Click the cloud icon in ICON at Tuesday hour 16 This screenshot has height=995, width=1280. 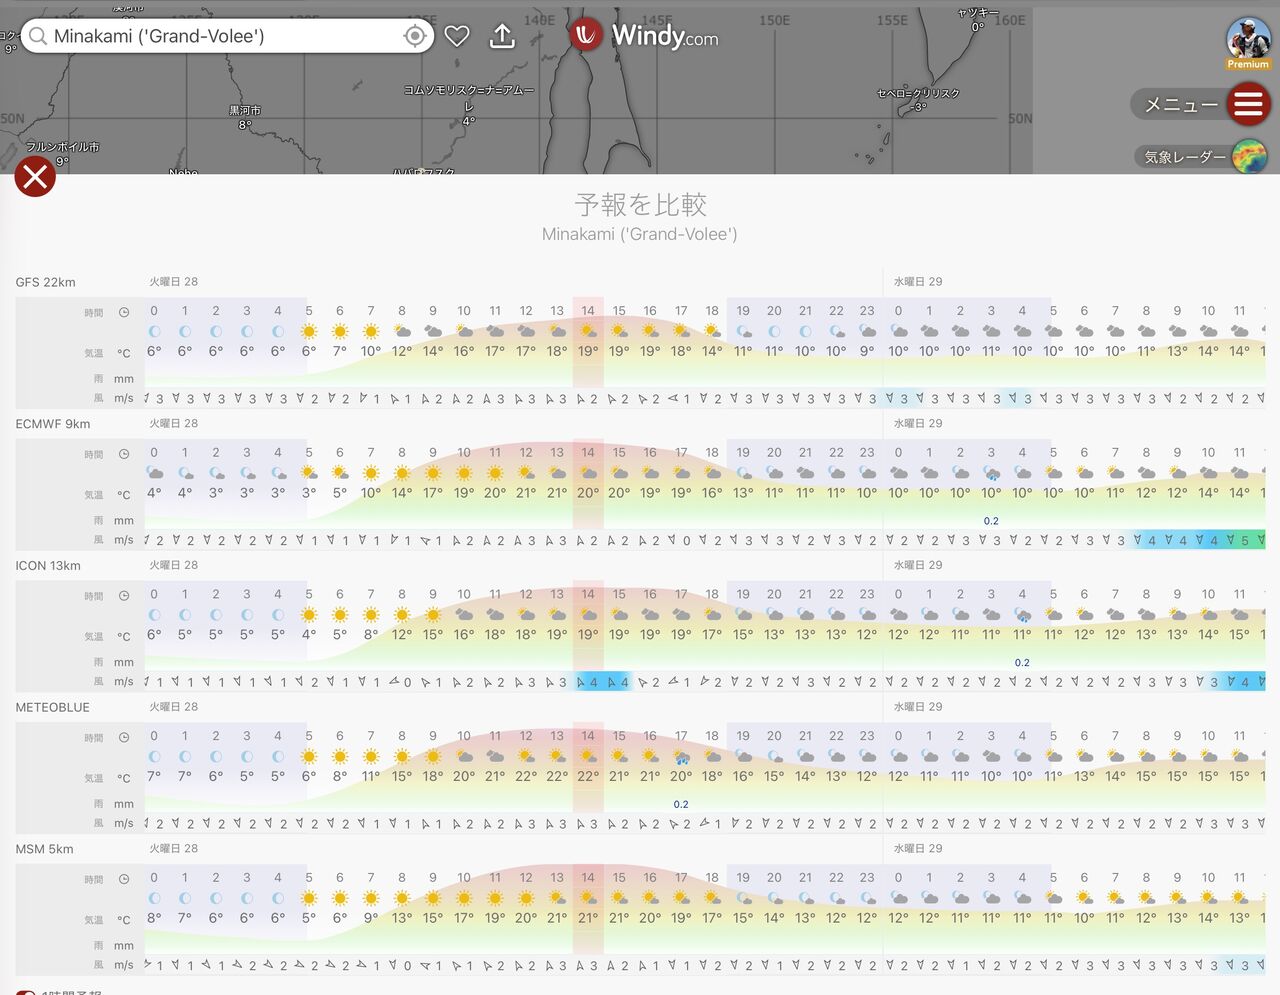pos(650,615)
